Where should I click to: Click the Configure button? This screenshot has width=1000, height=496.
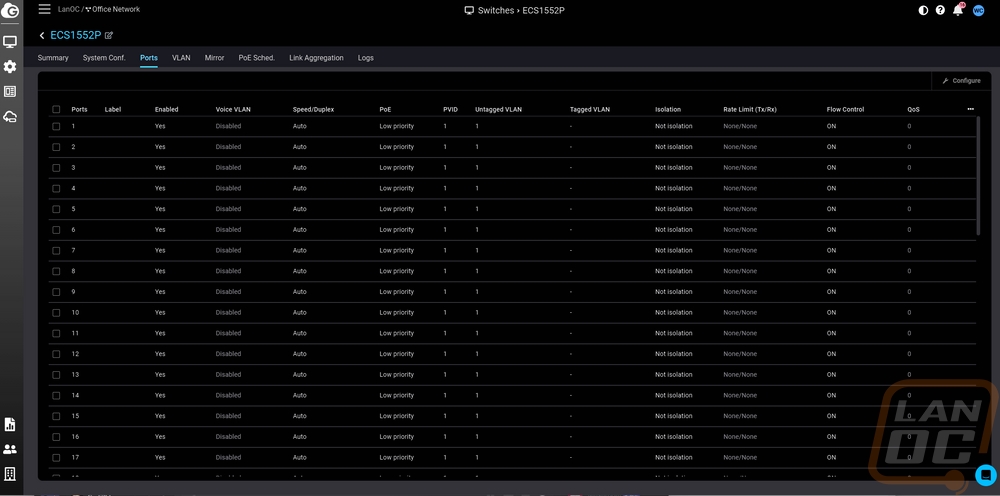pyautogui.click(x=961, y=80)
